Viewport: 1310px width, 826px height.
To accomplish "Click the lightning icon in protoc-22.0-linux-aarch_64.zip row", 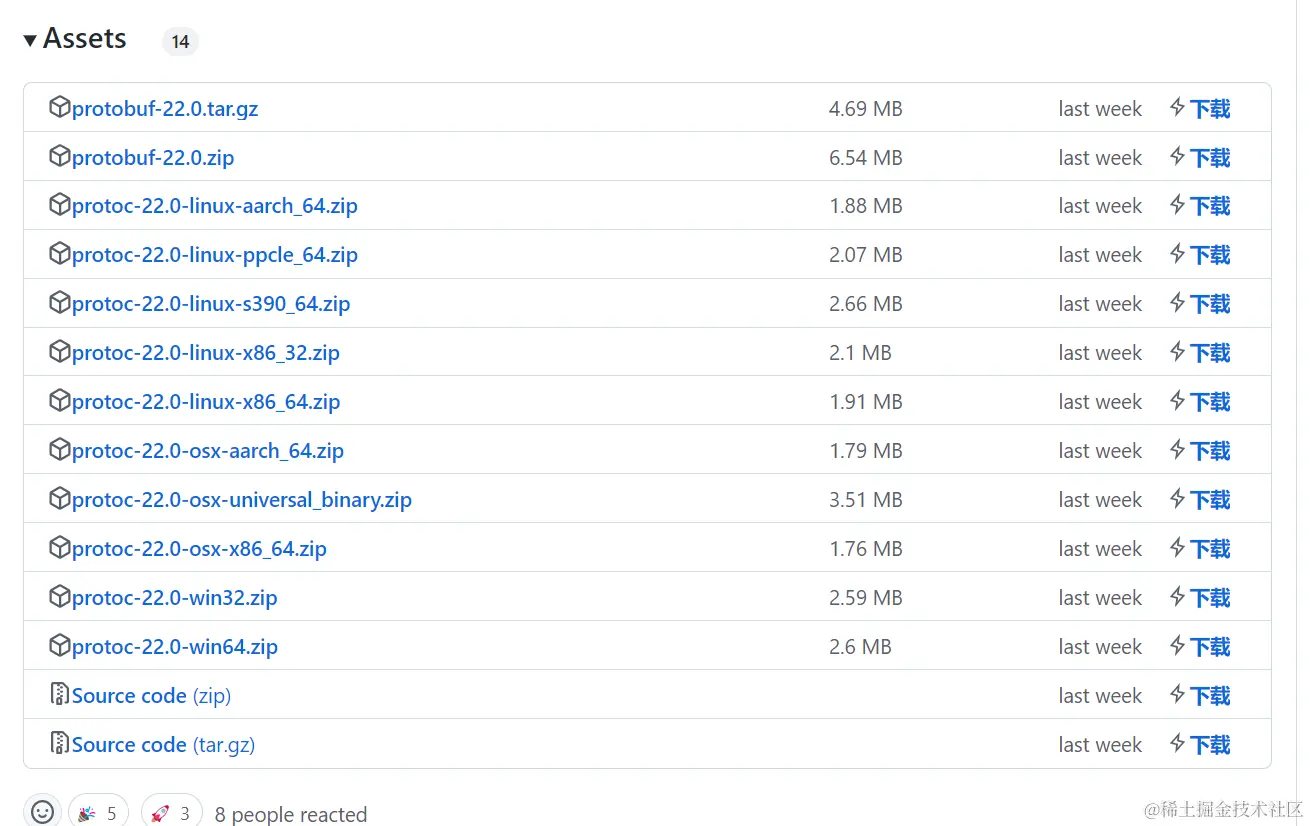I will point(1178,205).
